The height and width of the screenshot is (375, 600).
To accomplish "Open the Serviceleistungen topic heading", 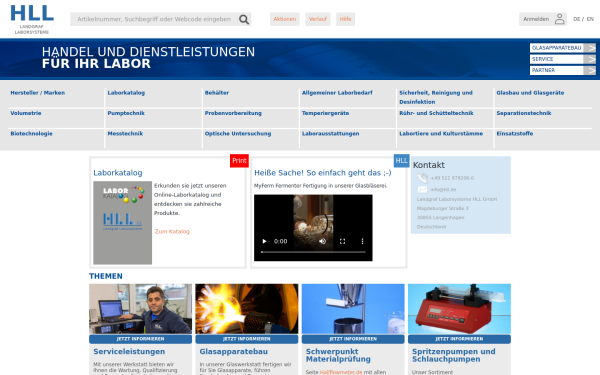I will (129, 352).
